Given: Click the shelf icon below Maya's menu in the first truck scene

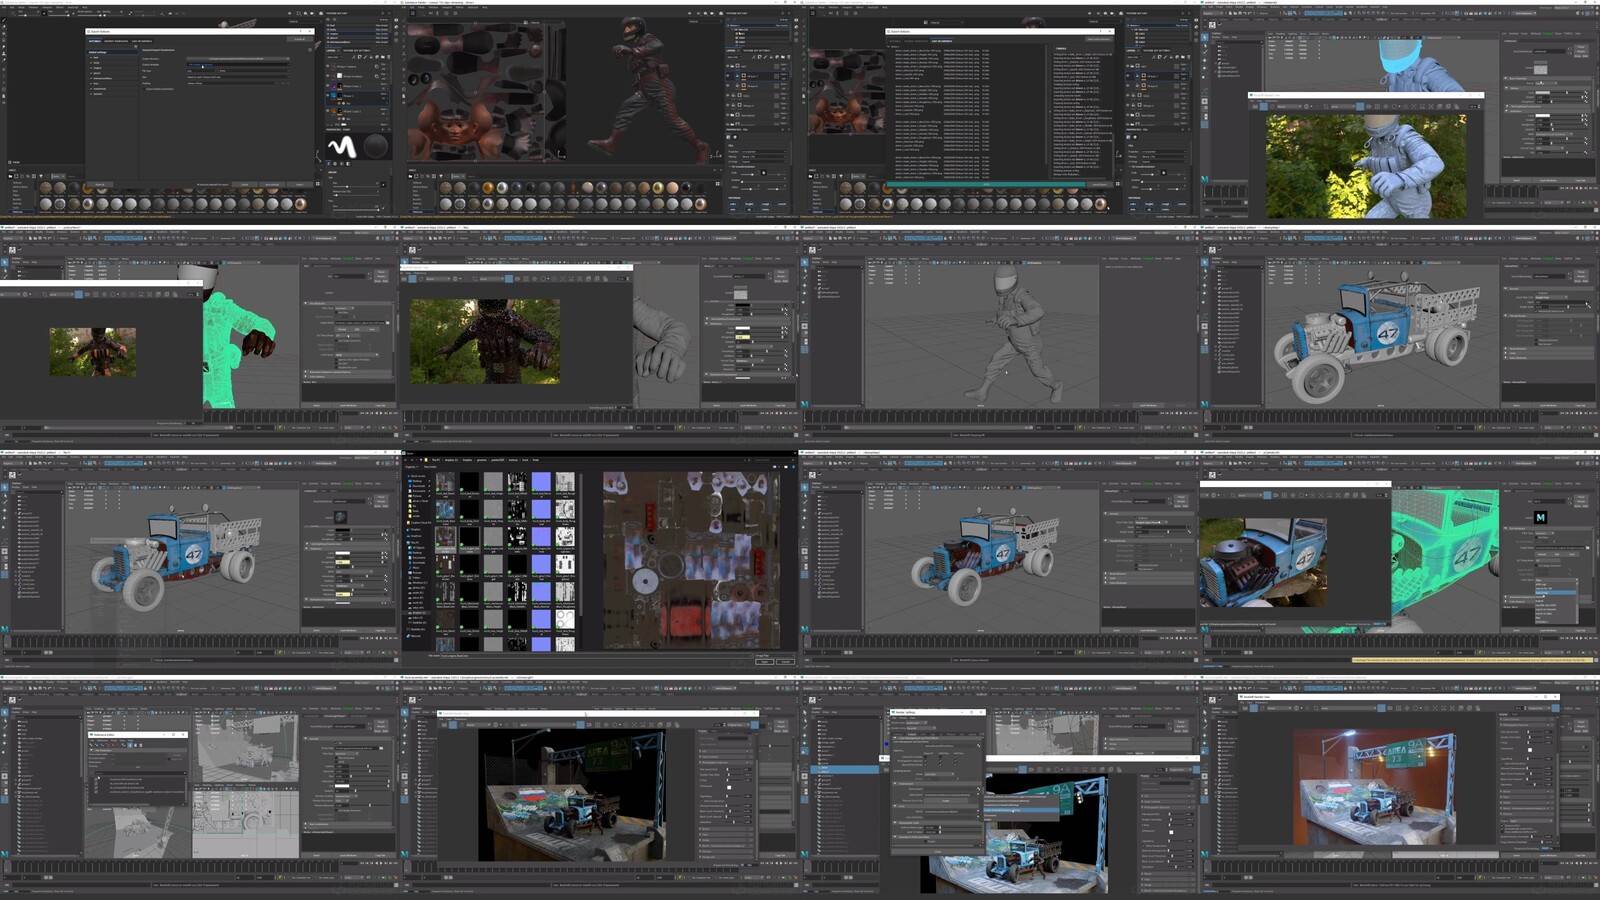Looking at the screenshot, I should coord(1212,250).
